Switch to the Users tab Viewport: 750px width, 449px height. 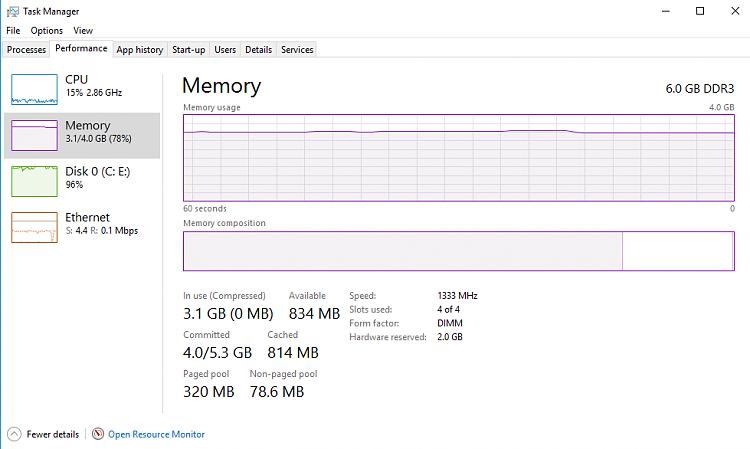[225, 49]
